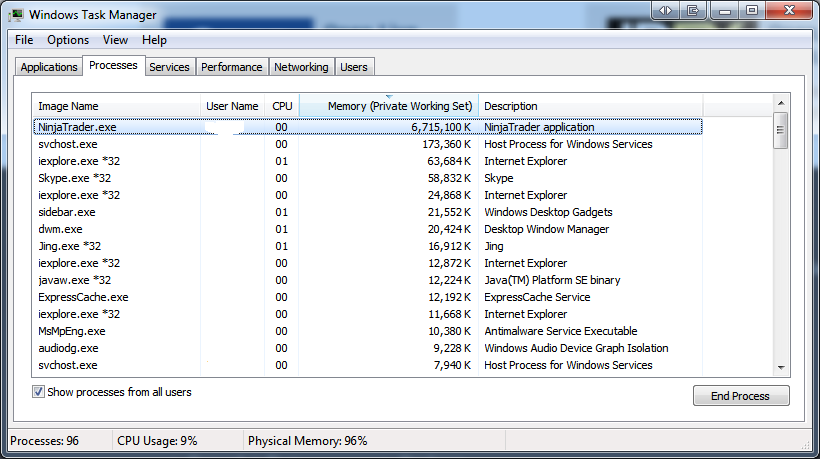
Task: Click the 21,552 K memory value
Action: [449, 212]
